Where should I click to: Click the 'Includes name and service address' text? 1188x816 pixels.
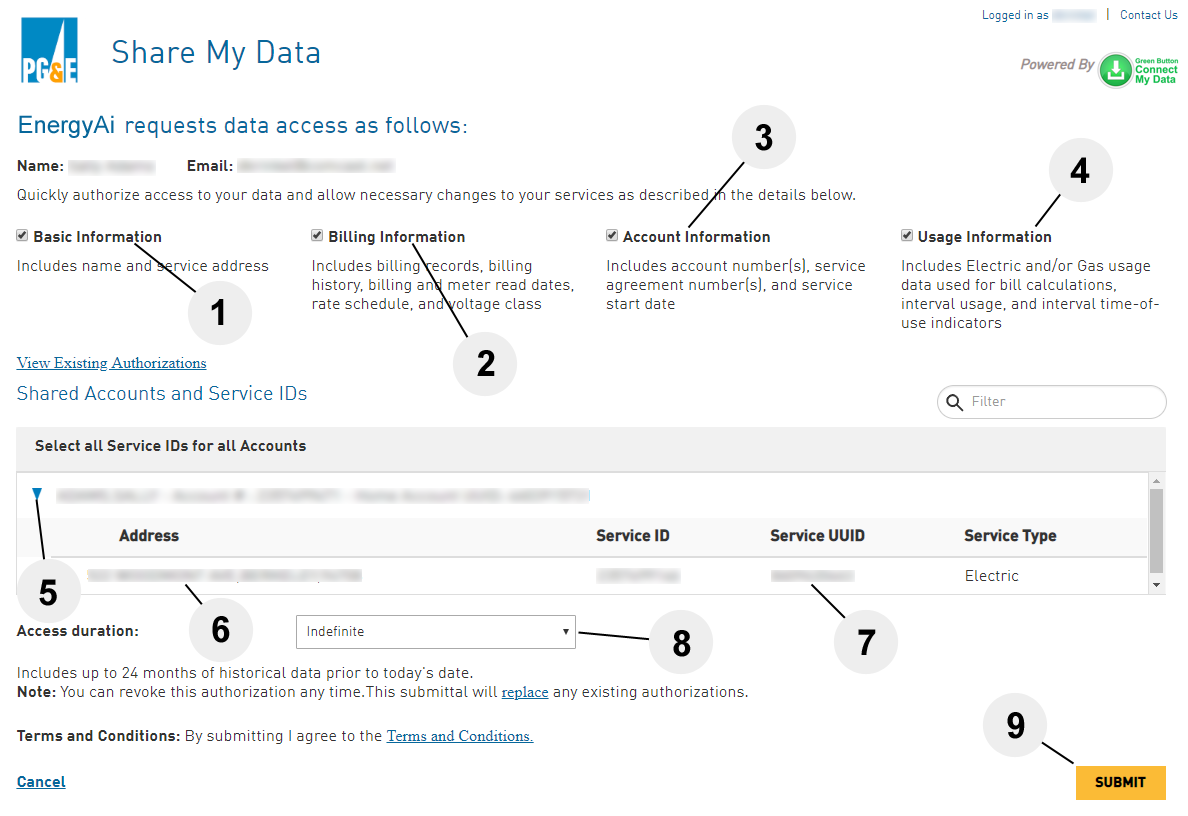coord(142,266)
